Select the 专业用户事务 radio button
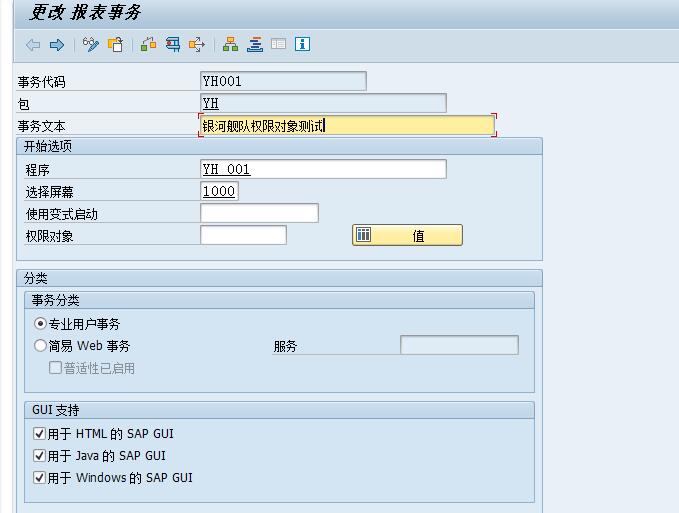This screenshot has height=513, width=679. pyautogui.click(x=41, y=324)
